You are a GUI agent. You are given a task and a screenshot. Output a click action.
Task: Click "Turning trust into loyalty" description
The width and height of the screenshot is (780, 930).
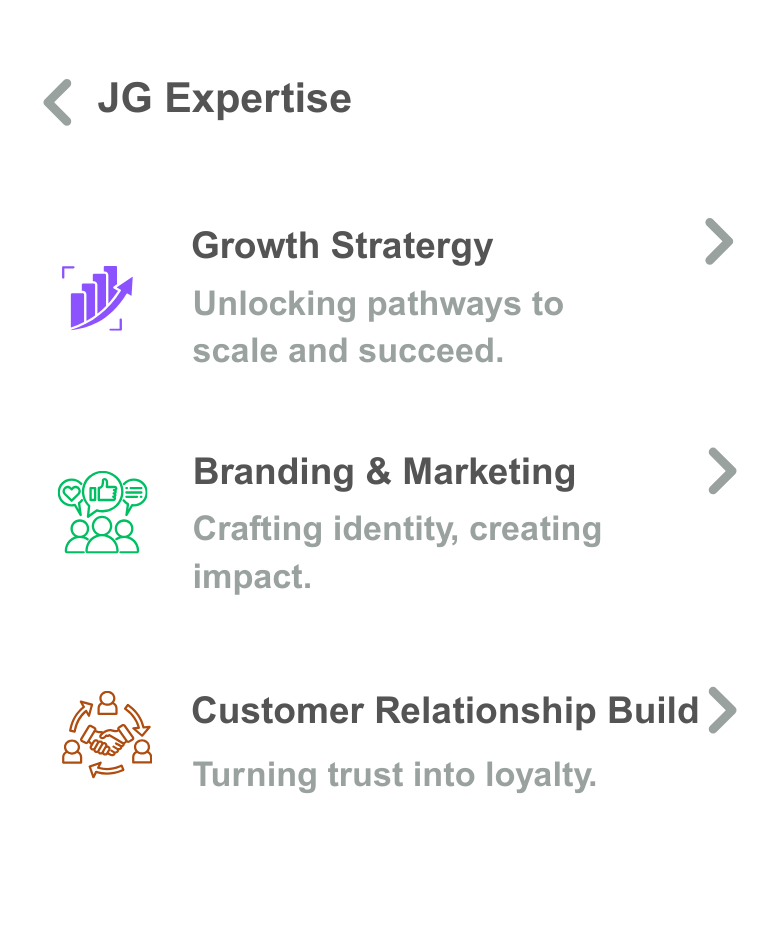click(394, 774)
